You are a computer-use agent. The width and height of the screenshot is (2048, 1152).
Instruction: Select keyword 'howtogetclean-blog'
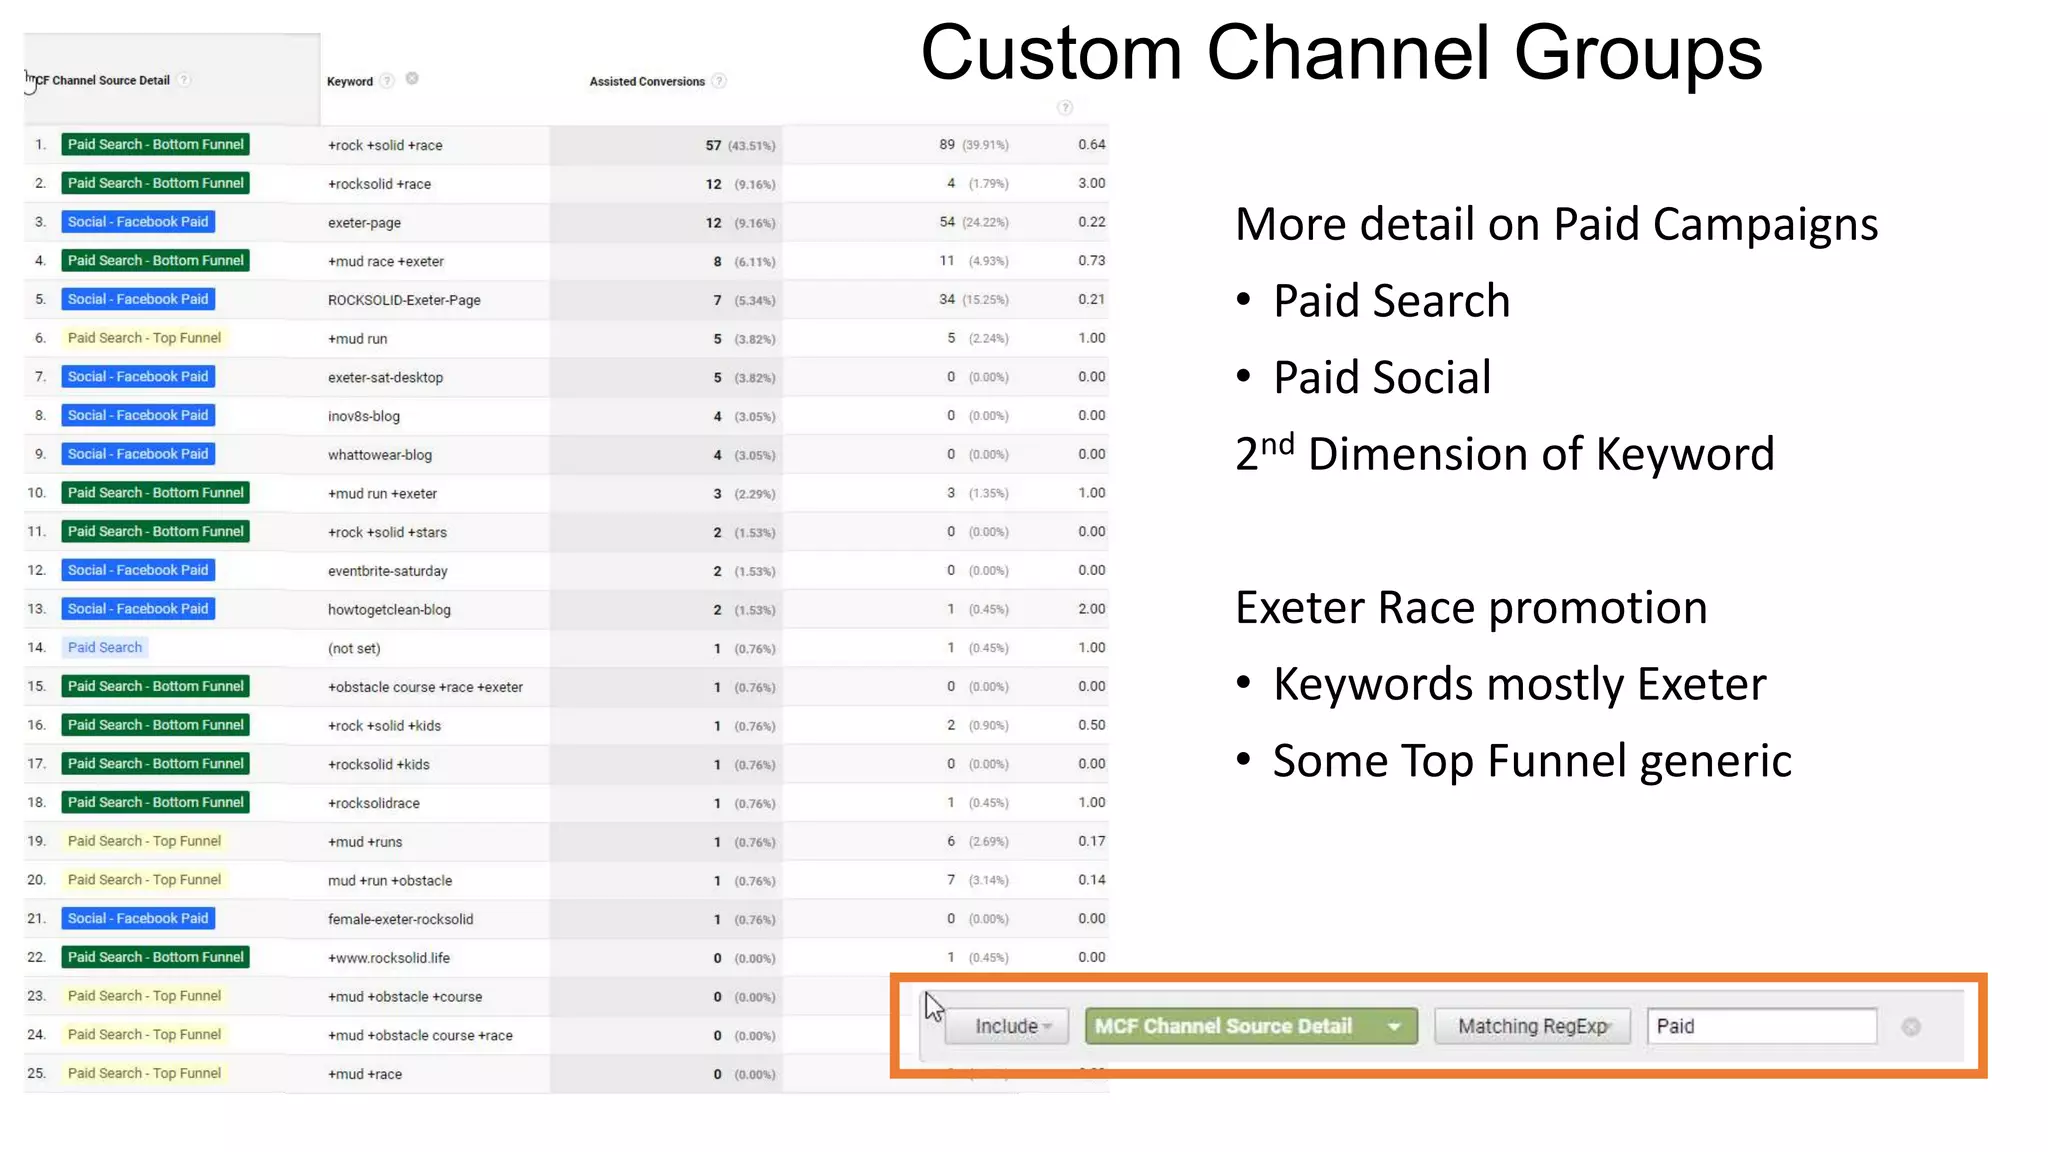[389, 610]
